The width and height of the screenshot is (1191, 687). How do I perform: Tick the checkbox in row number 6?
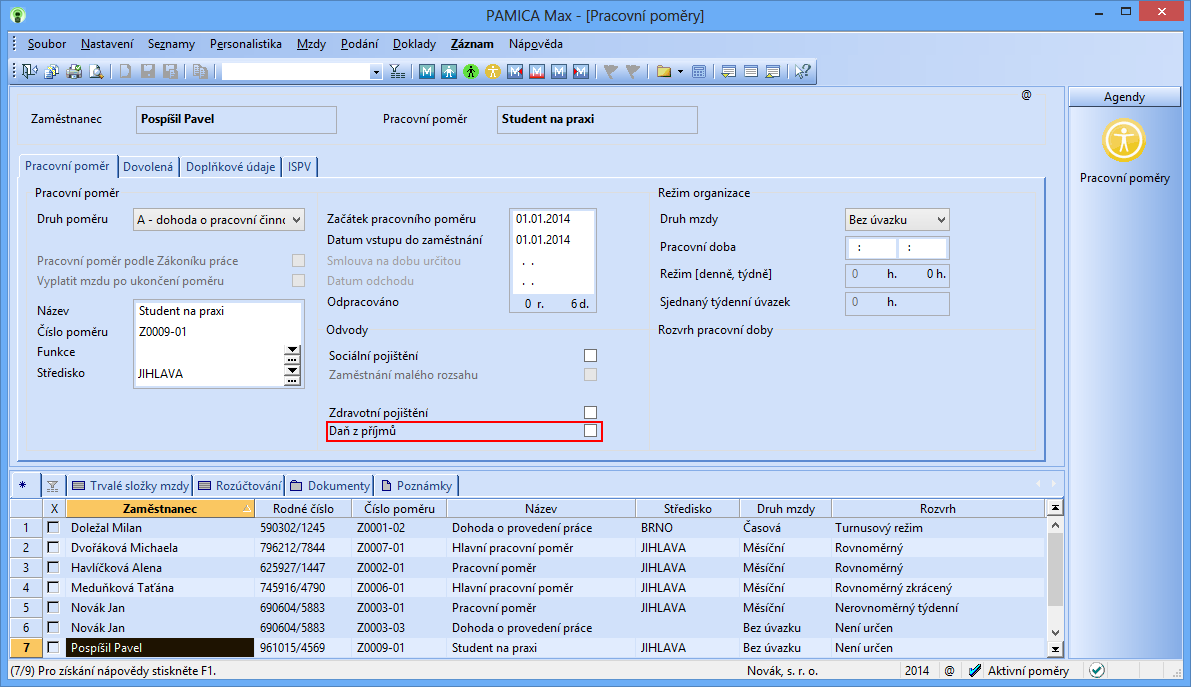click(x=53, y=628)
